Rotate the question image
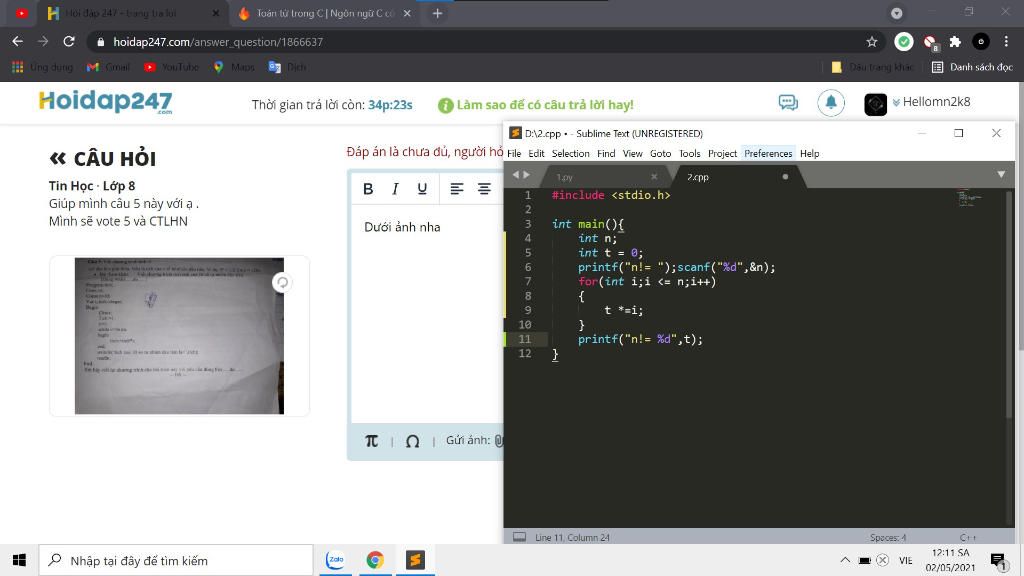 pyautogui.click(x=282, y=283)
